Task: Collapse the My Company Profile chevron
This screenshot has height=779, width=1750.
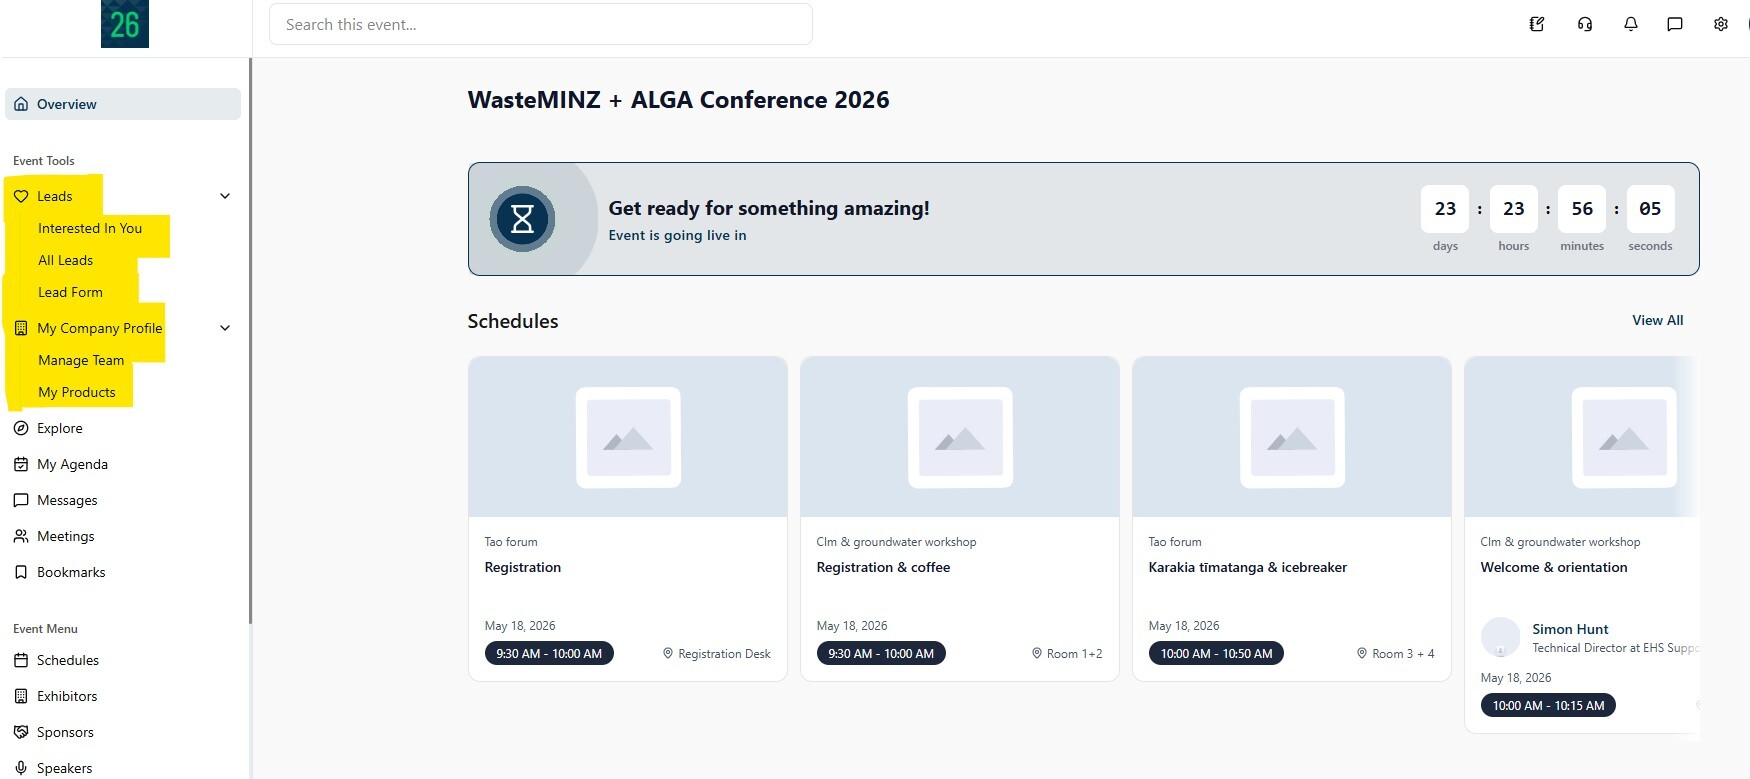Action: [x=225, y=328]
